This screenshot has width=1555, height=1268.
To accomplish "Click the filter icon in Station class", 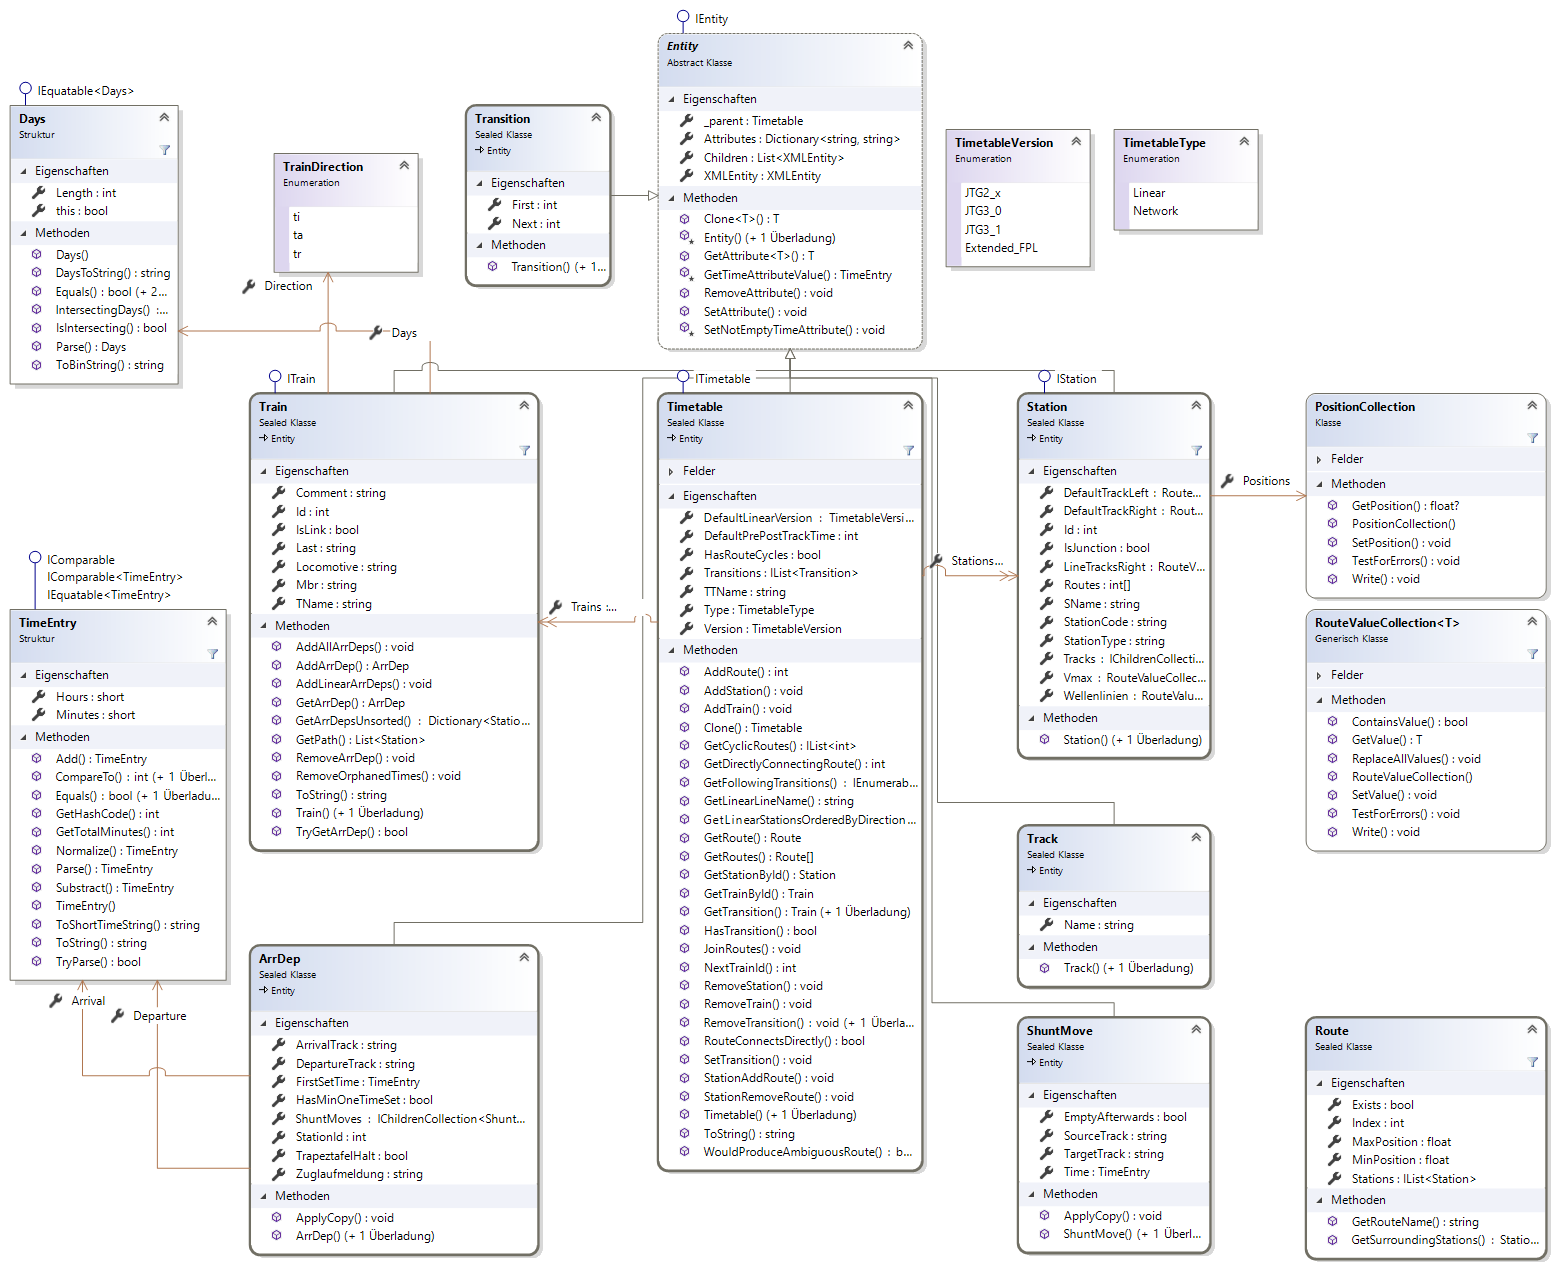I will 1197,450.
